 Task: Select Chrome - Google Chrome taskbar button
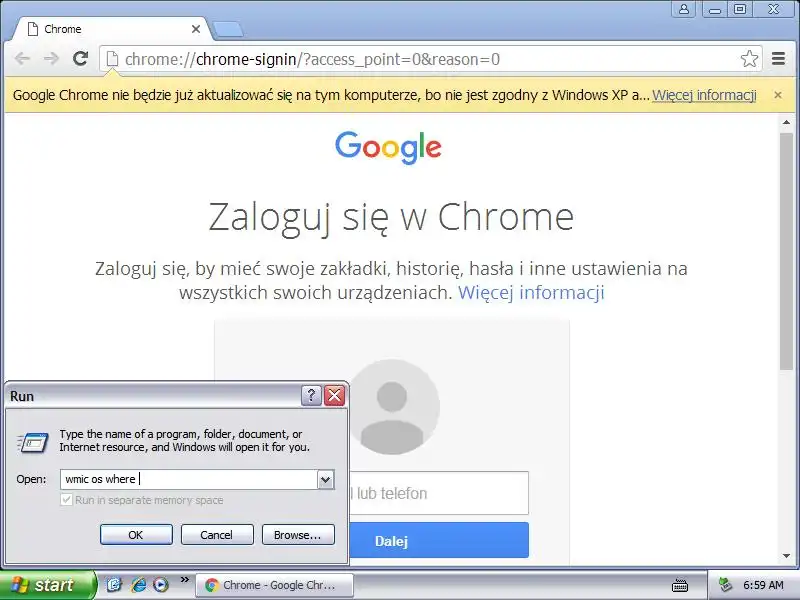[x=274, y=585]
